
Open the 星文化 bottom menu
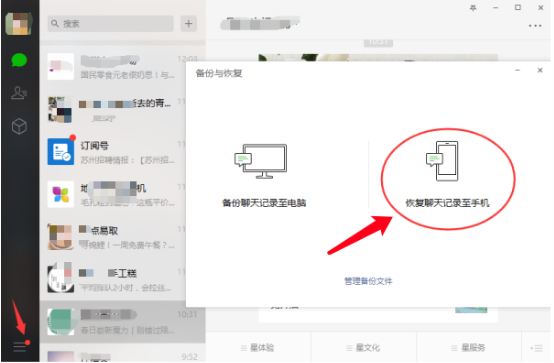363,348
